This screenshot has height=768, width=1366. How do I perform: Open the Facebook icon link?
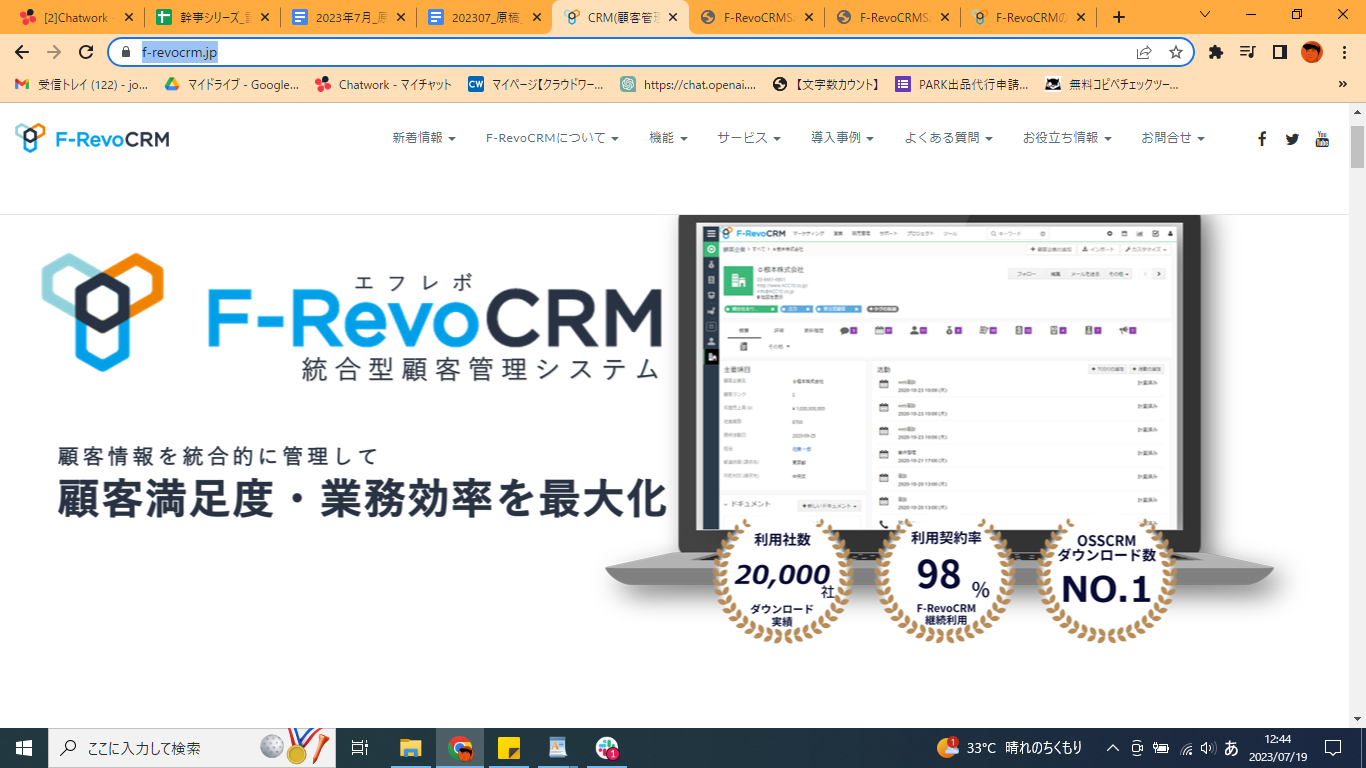coord(1262,139)
